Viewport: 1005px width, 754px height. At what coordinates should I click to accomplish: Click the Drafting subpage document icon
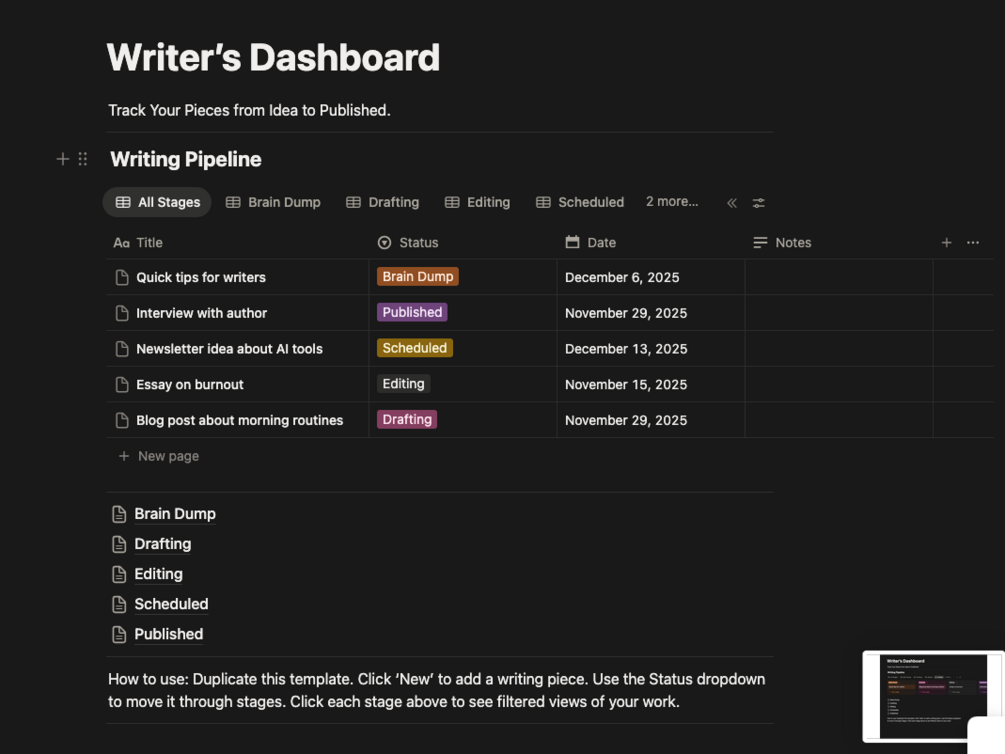click(x=119, y=544)
